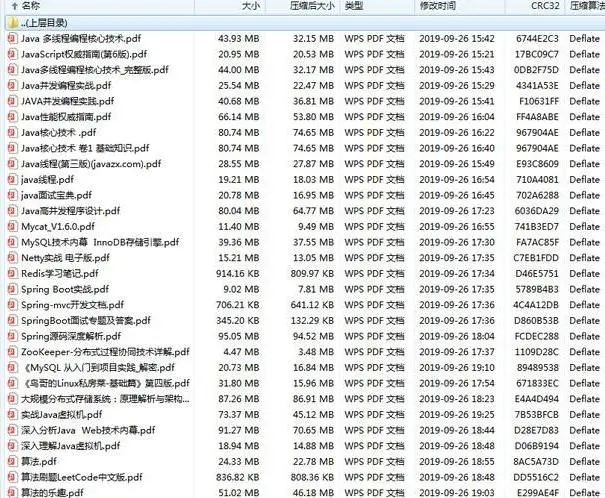Click PDF icon of JavaScript权威指南(第6版).pdf
Image resolution: width=605 pixels, height=498 pixels.
12,54
